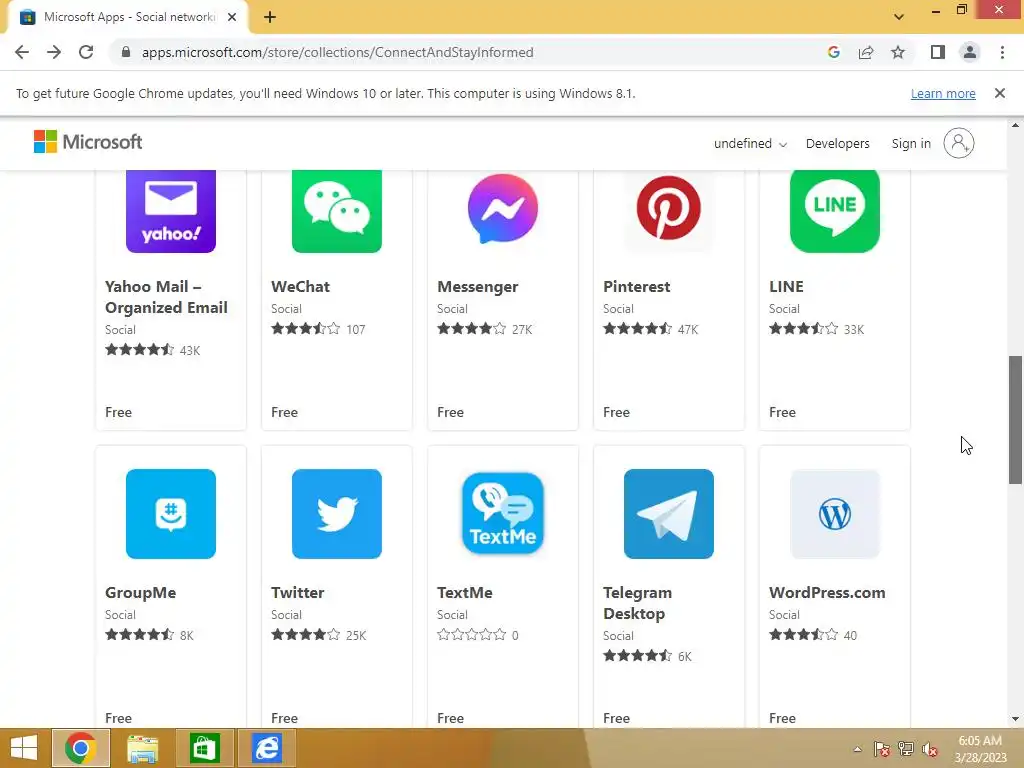Viewport: 1024px width, 768px height.
Task: Click Twitter star rating 25K
Action: 319,635
